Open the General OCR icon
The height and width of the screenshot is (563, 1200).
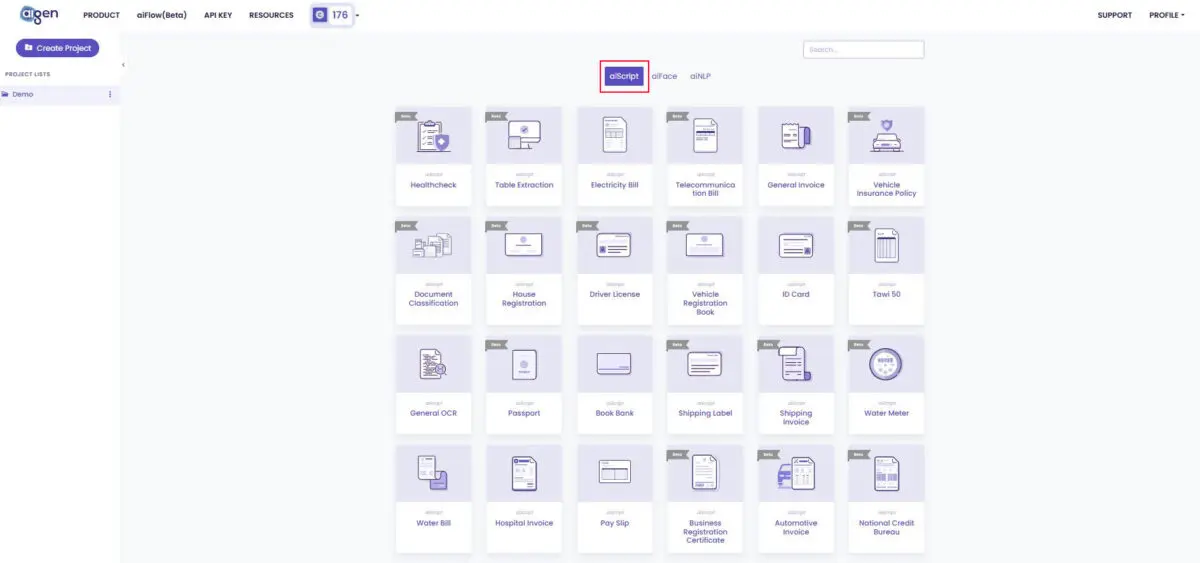pyautogui.click(x=434, y=364)
